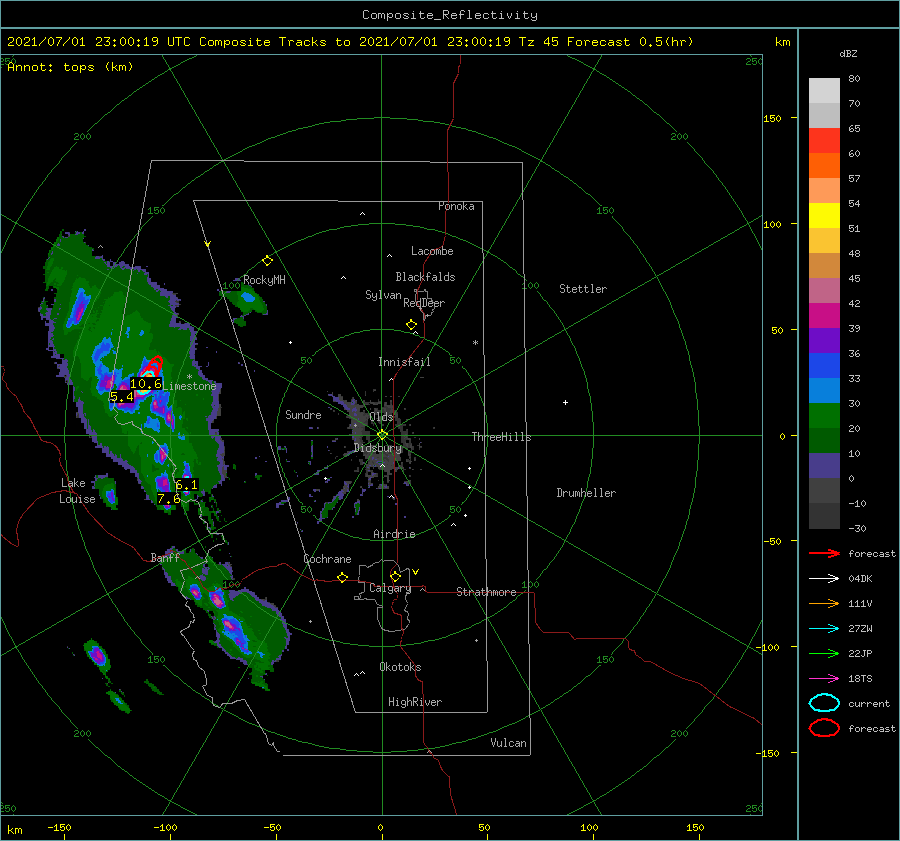Screen dimensions: 900x841
Task: Click the red forecast arrow in legend
Action: (x=824, y=553)
